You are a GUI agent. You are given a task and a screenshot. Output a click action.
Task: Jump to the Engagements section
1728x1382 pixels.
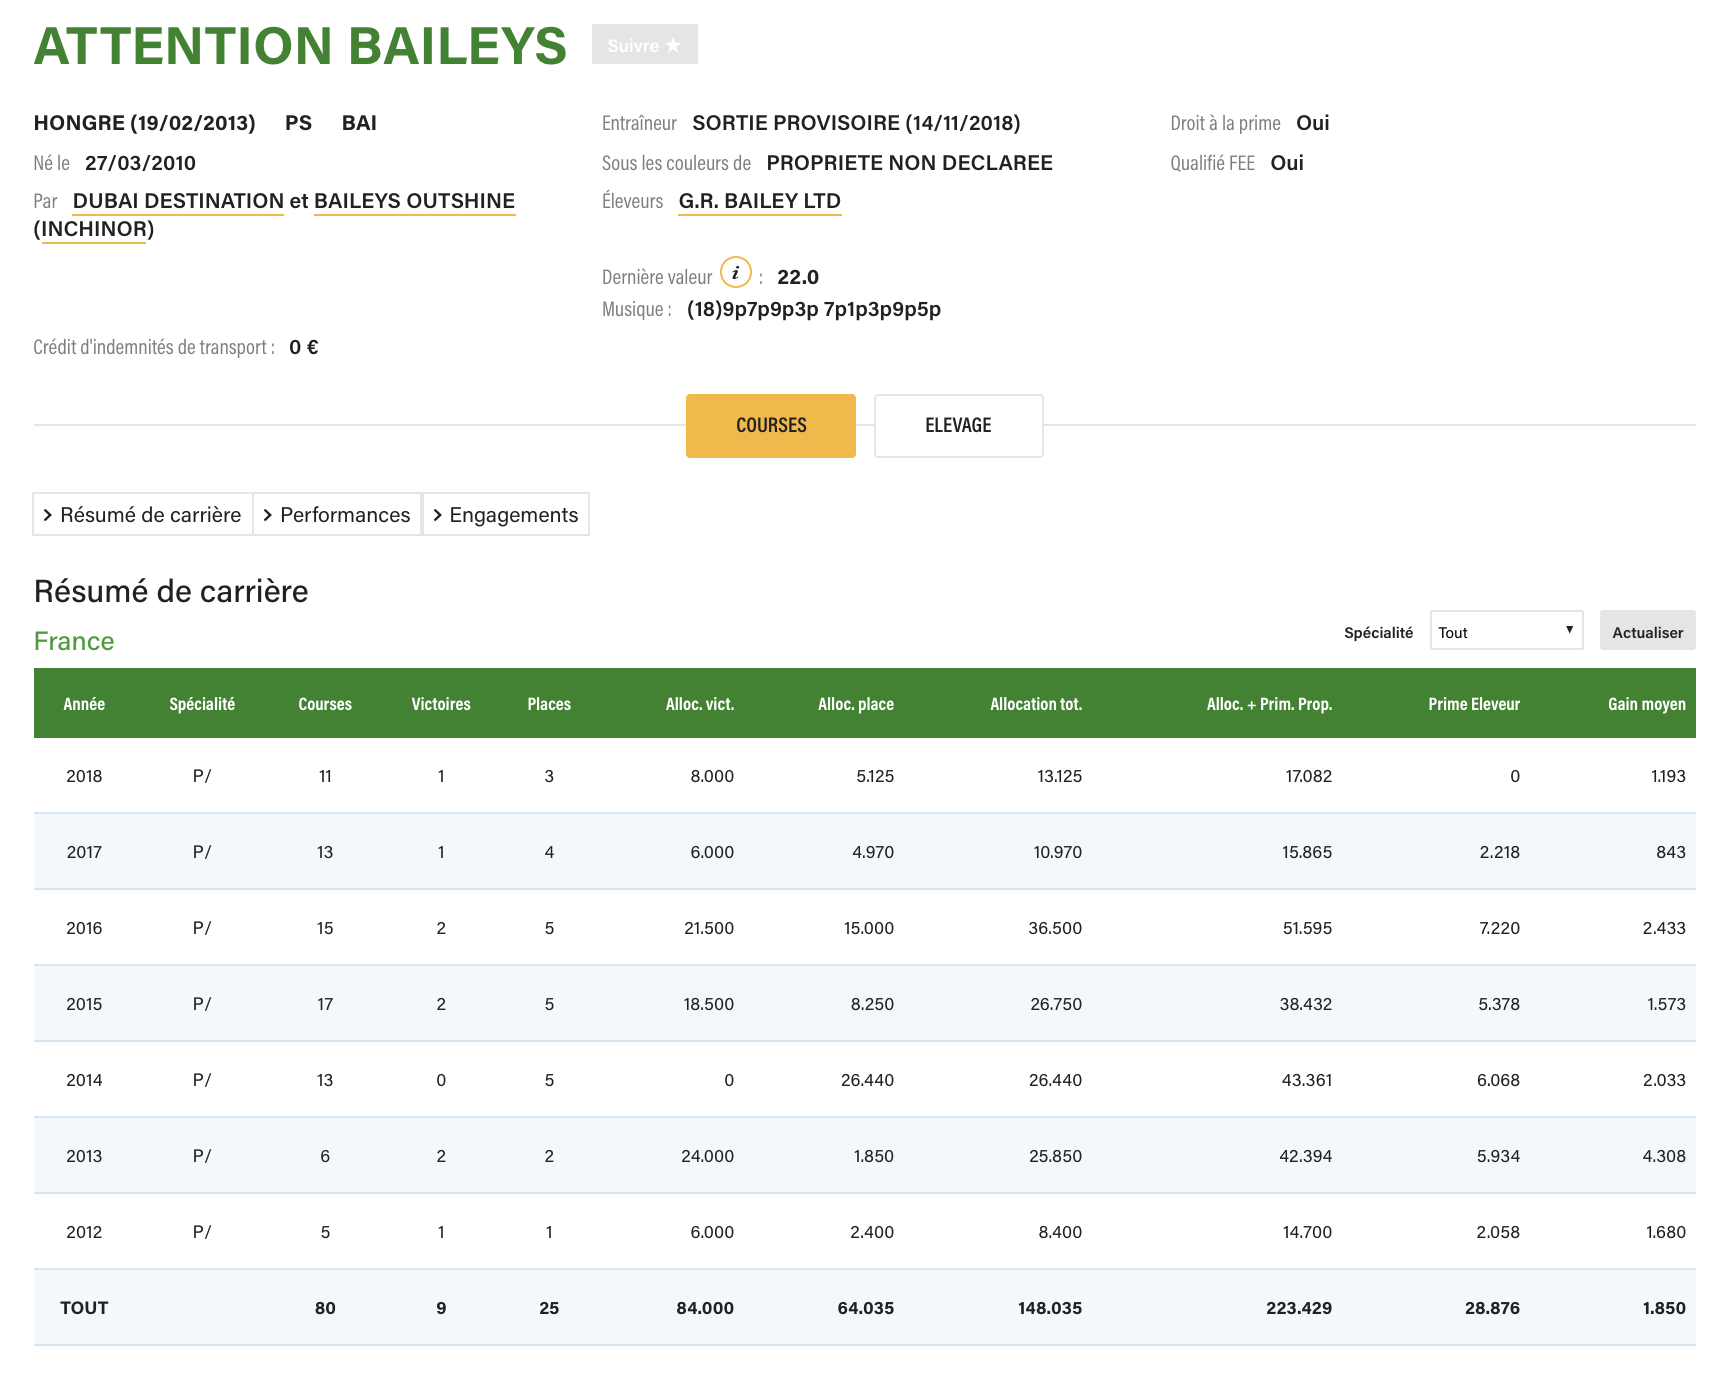(x=506, y=515)
